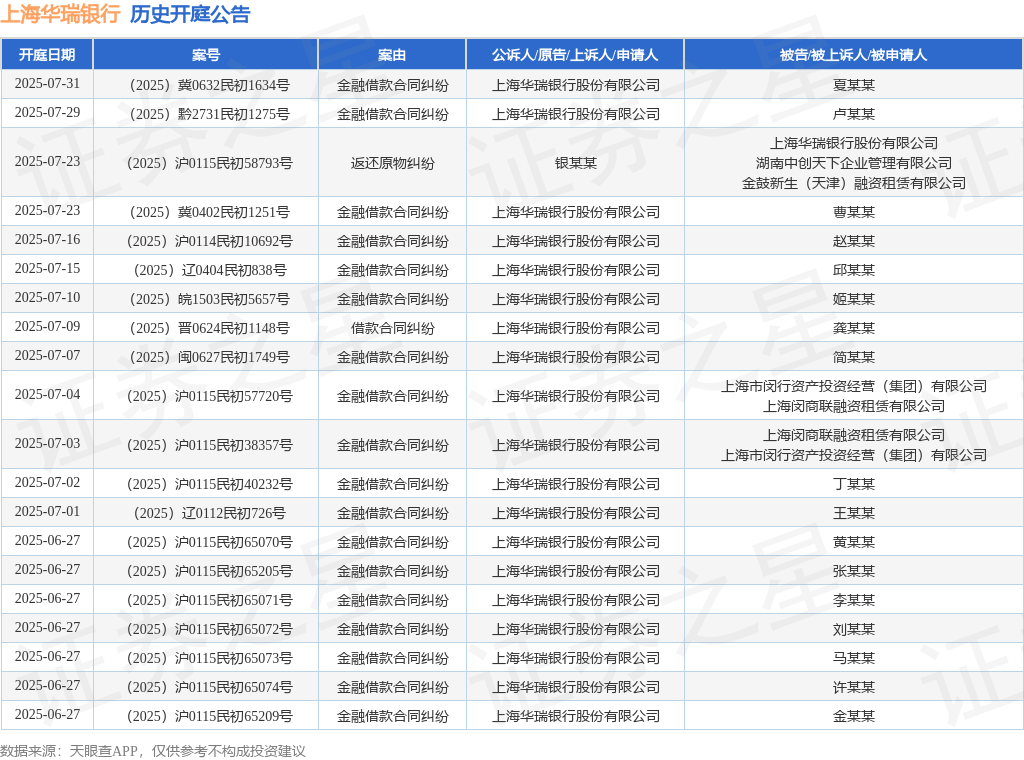The width and height of the screenshot is (1024, 760).
Task: Select the 案号 column header
Action: 206,55
